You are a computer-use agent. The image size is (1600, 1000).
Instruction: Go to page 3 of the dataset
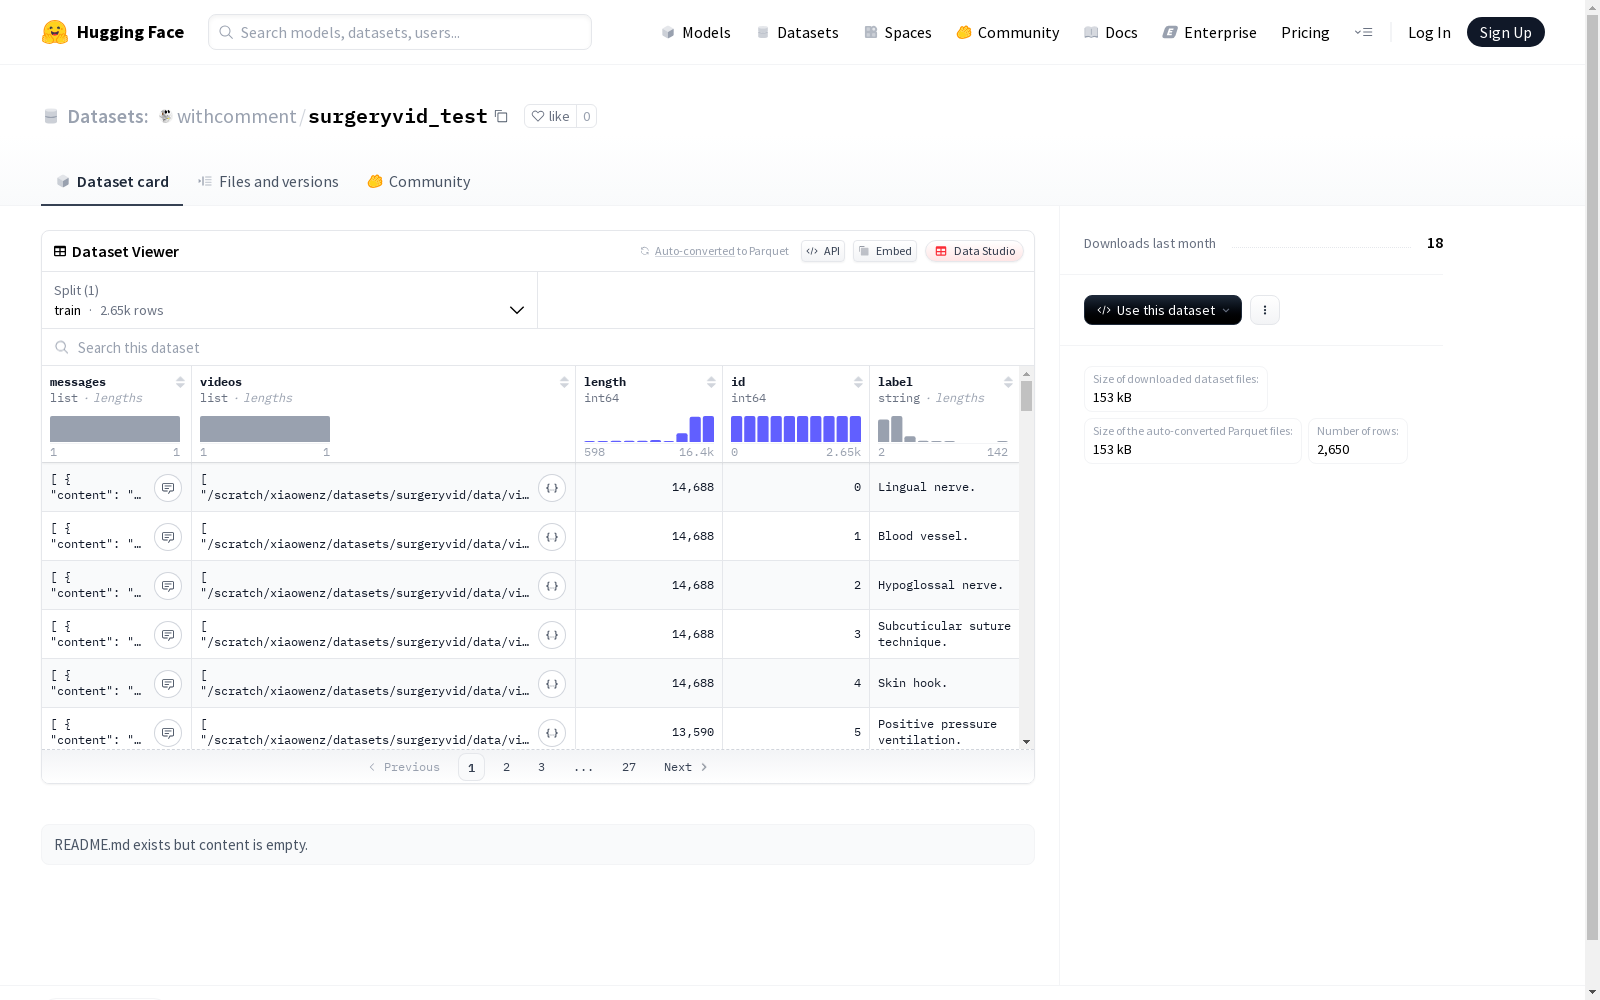(542, 767)
